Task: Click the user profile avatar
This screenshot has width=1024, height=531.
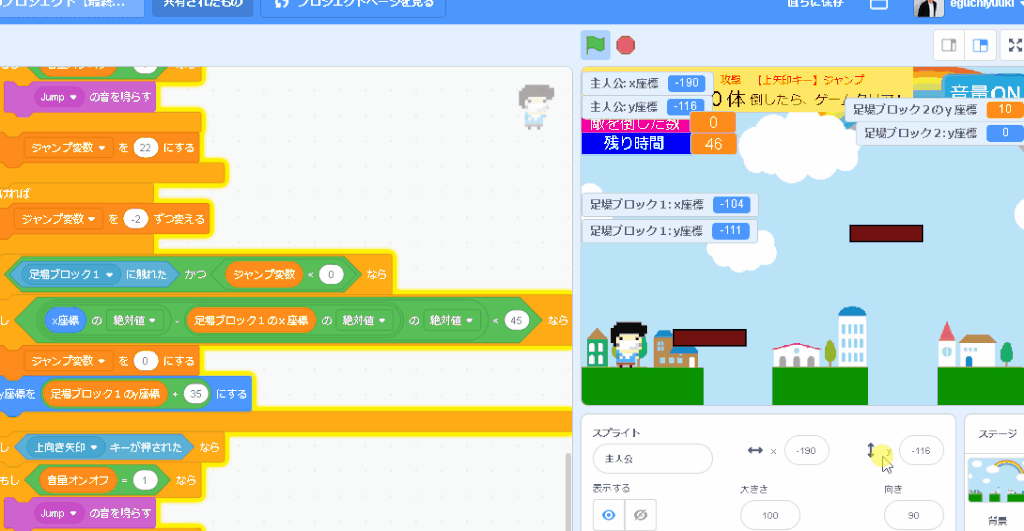Action: (x=928, y=6)
